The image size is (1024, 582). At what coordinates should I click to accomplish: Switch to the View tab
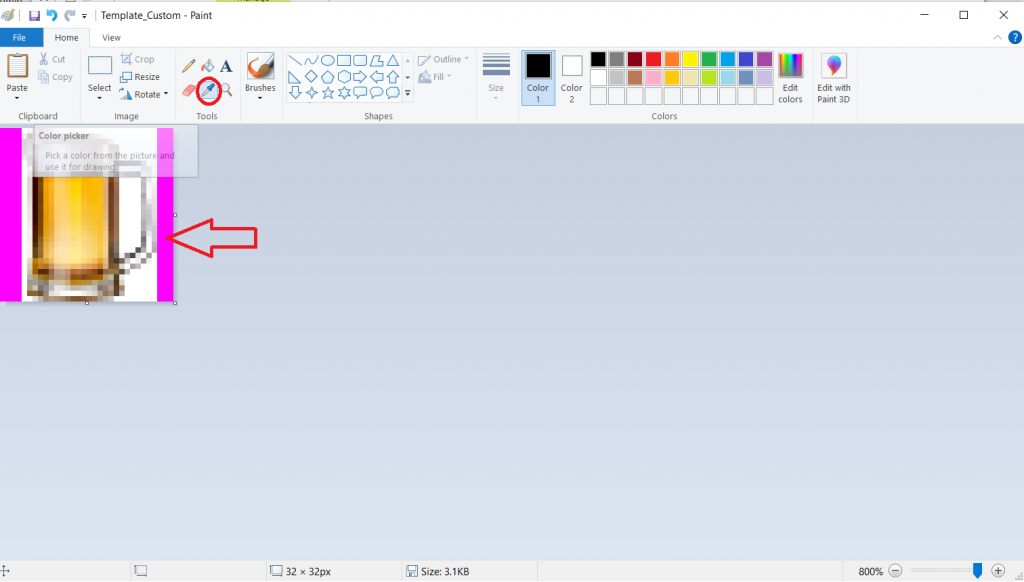[112, 37]
